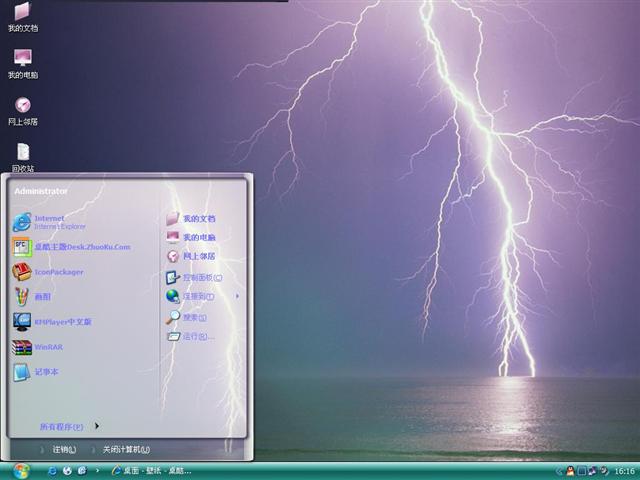Expand 所有程序(P) all programs list
640x480 pixels.
[69, 427]
